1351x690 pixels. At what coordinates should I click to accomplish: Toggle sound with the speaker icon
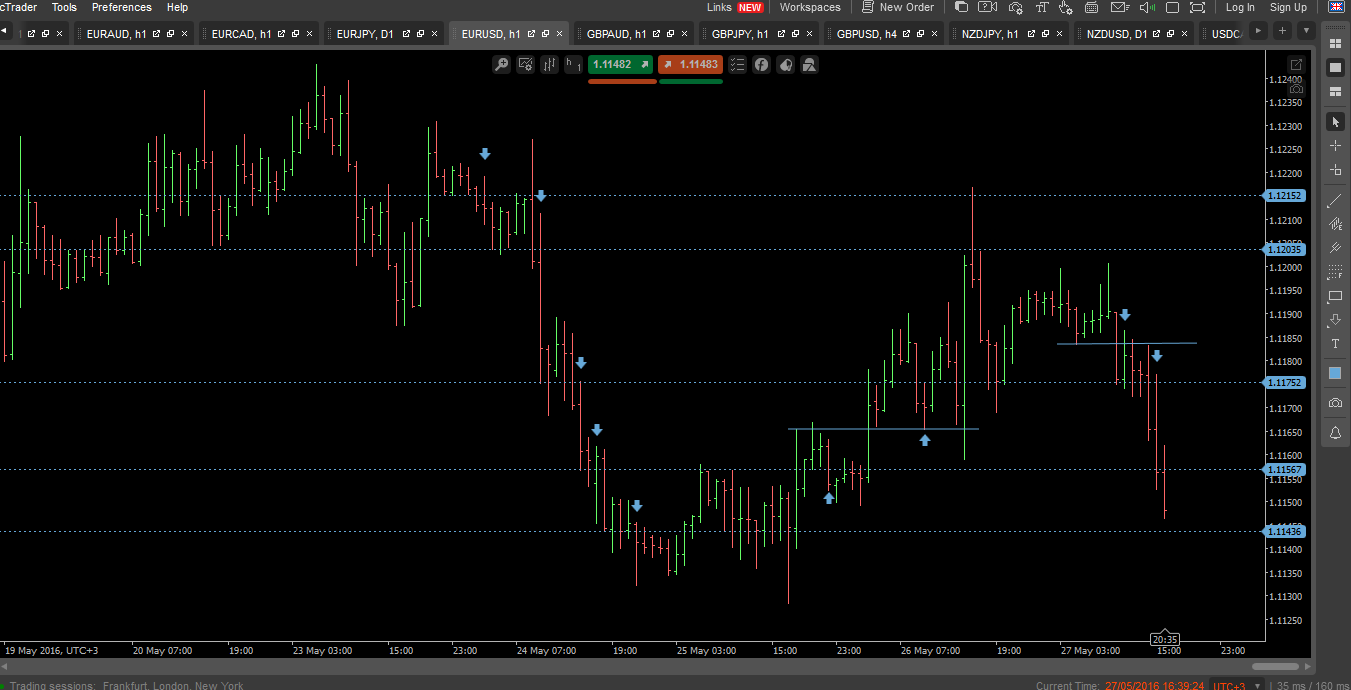(1148, 7)
